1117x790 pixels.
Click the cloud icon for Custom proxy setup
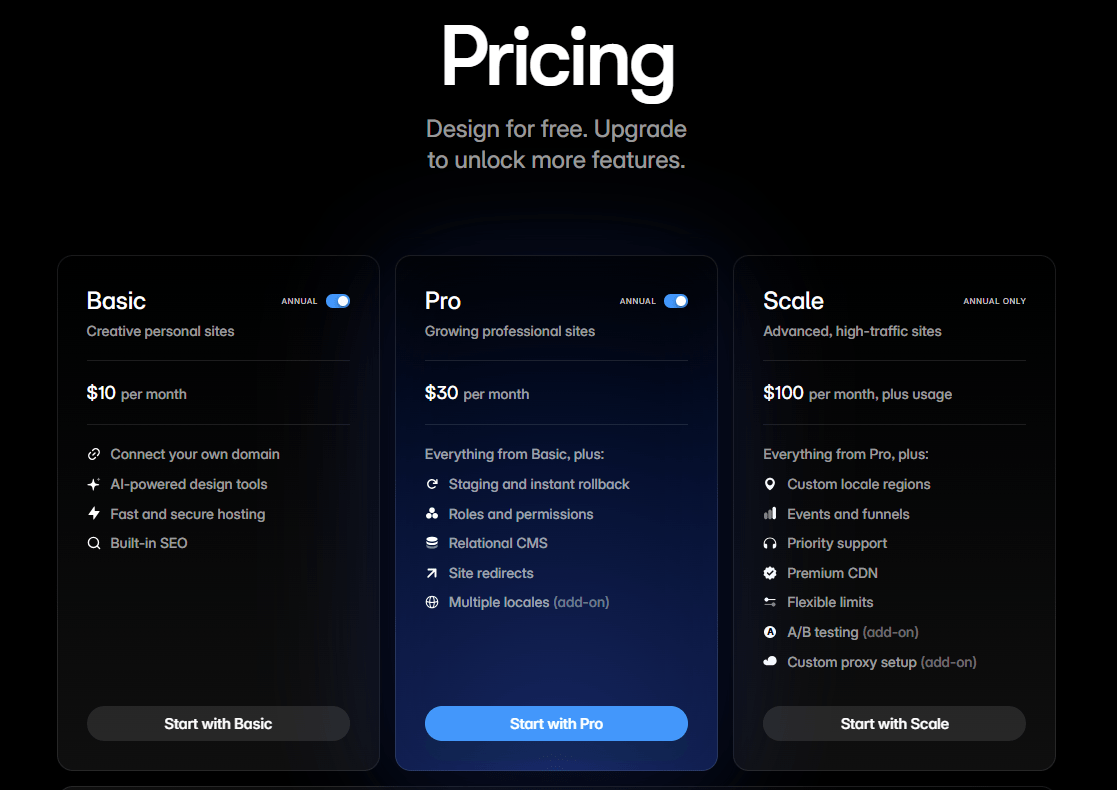click(x=769, y=662)
